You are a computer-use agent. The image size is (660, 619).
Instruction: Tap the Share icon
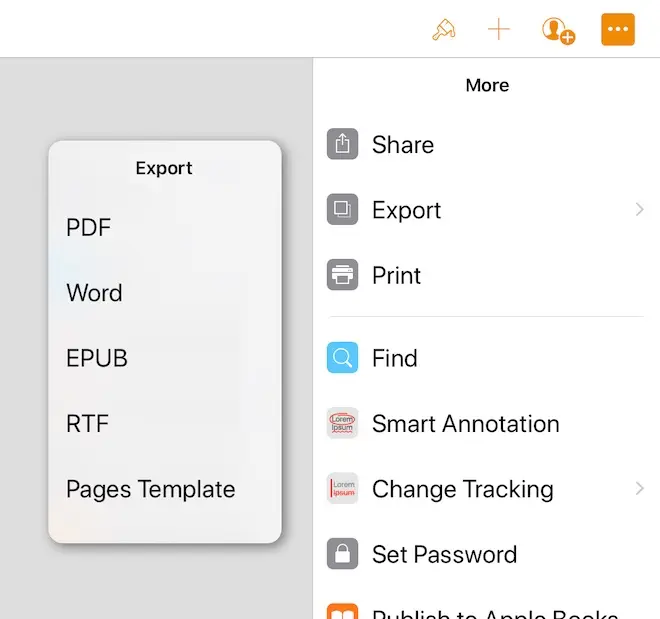[342, 144]
